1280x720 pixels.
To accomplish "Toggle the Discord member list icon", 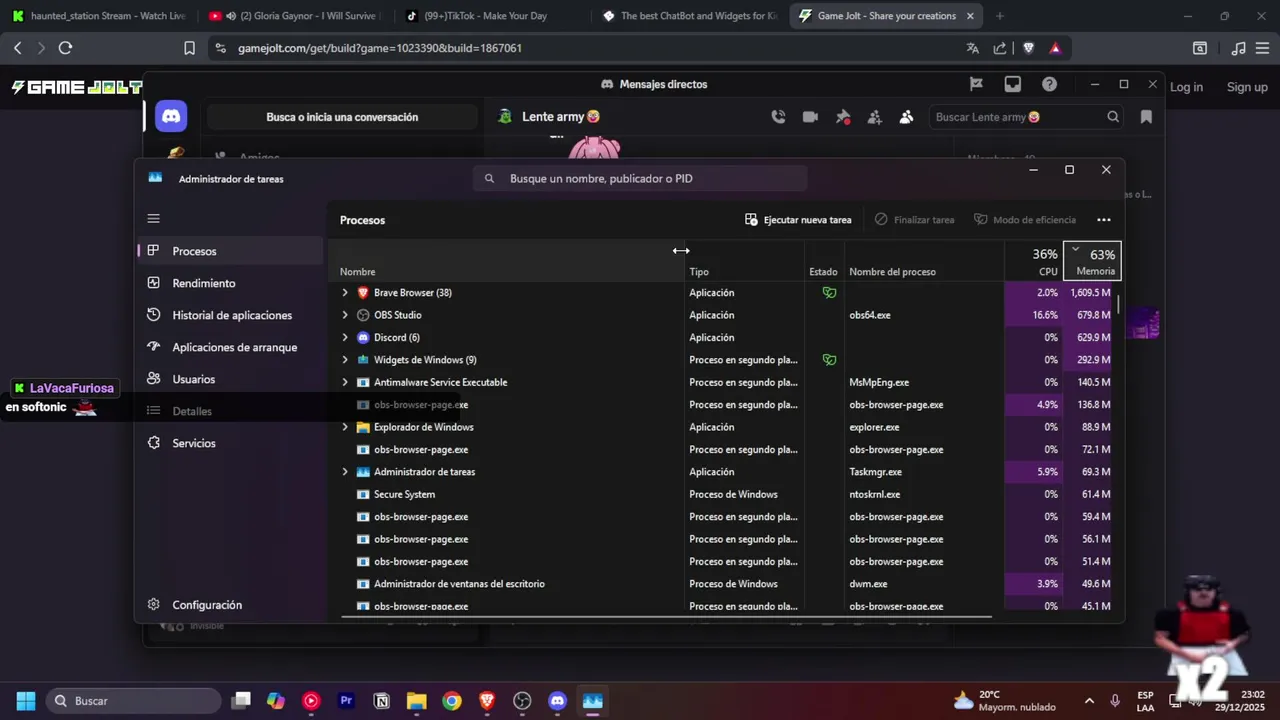I will tap(906, 117).
